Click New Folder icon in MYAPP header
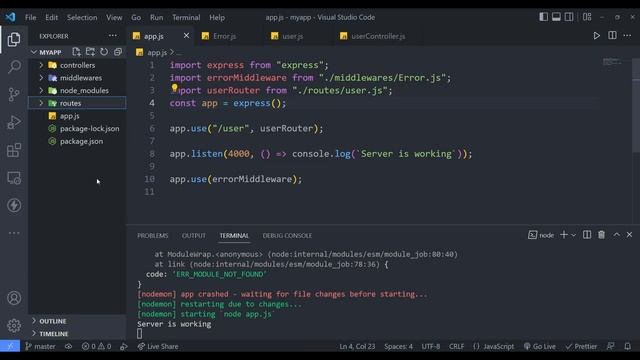This screenshot has width=640, height=360. (x=90, y=52)
